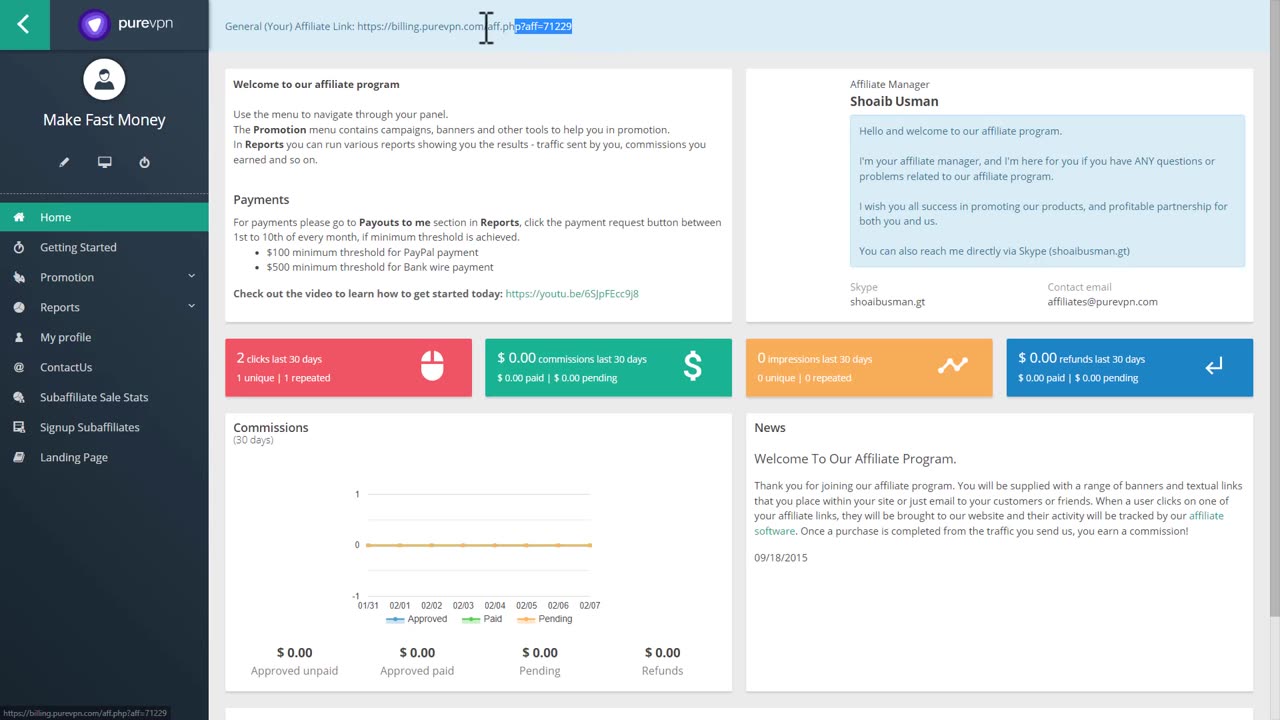Open the My profile page

tap(104, 337)
